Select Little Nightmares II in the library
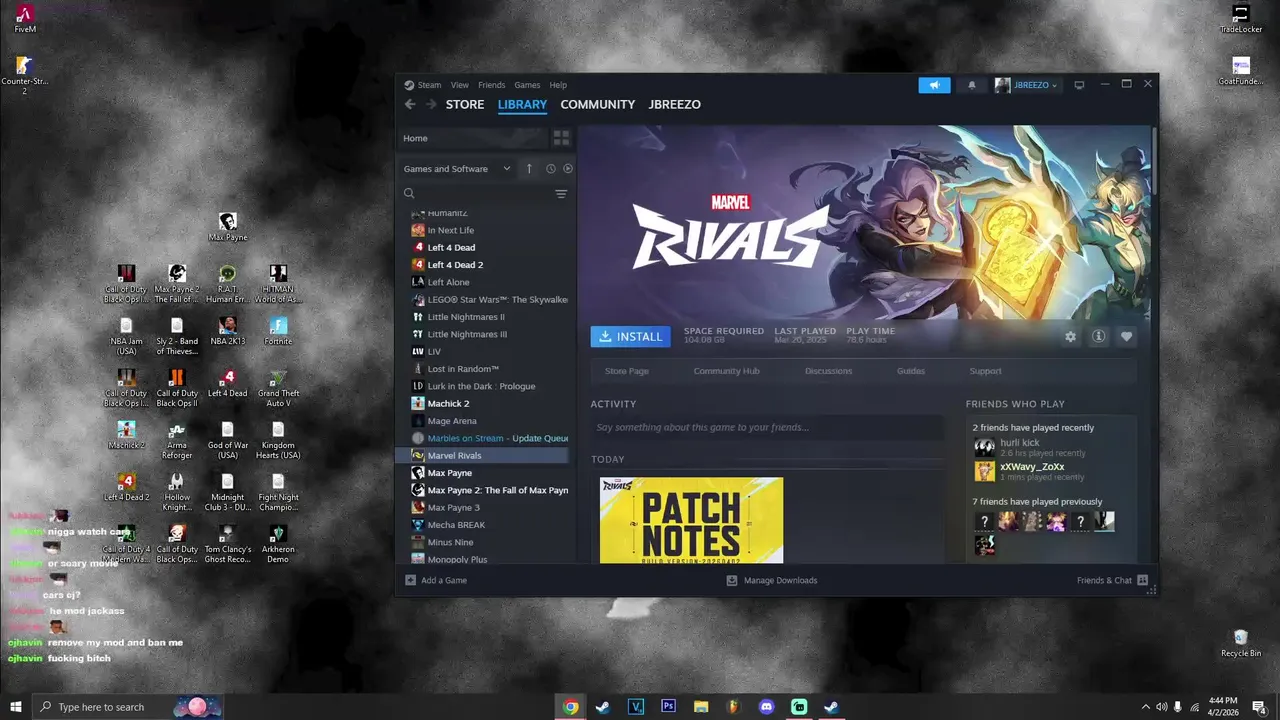 [x=466, y=317]
